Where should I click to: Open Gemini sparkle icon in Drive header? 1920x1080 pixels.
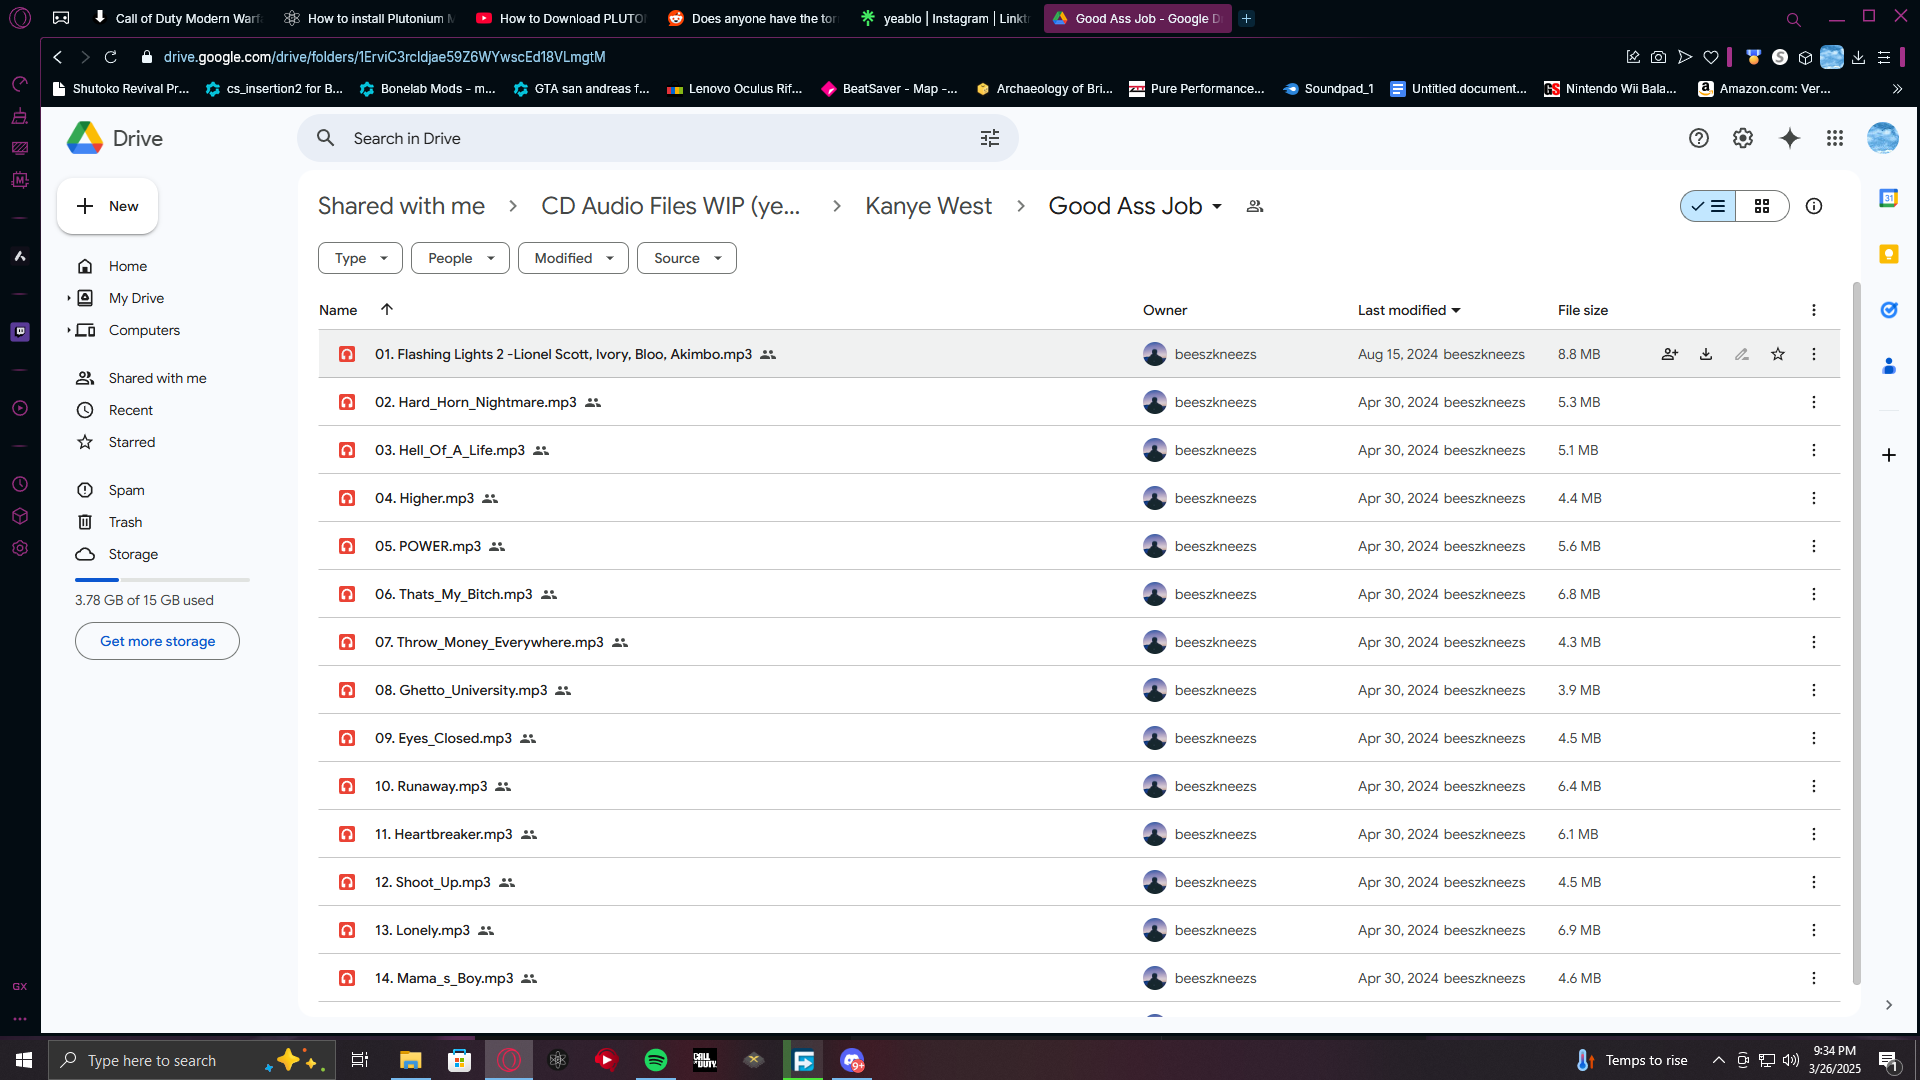(1790, 138)
